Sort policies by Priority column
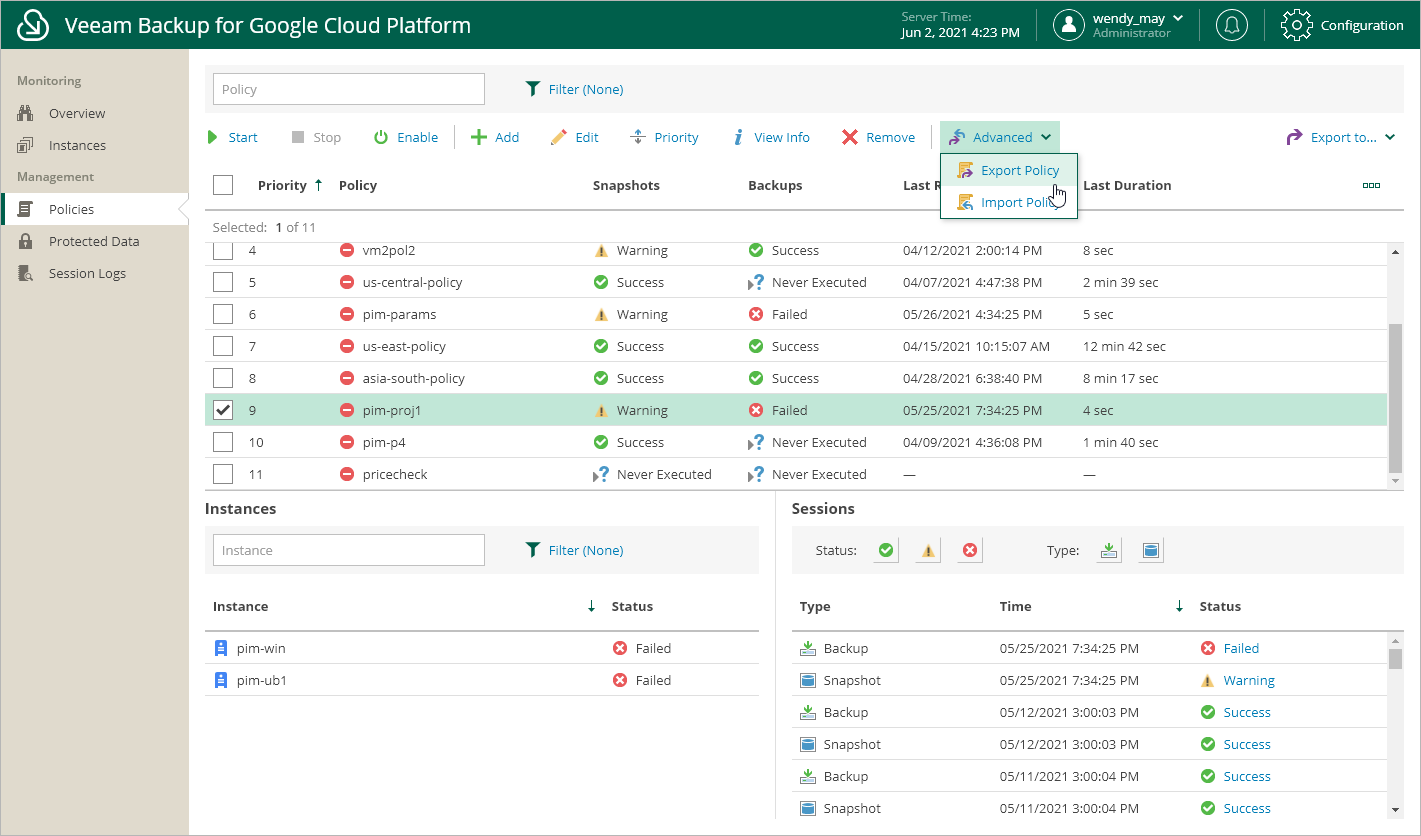1421x836 pixels. click(x=290, y=185)
